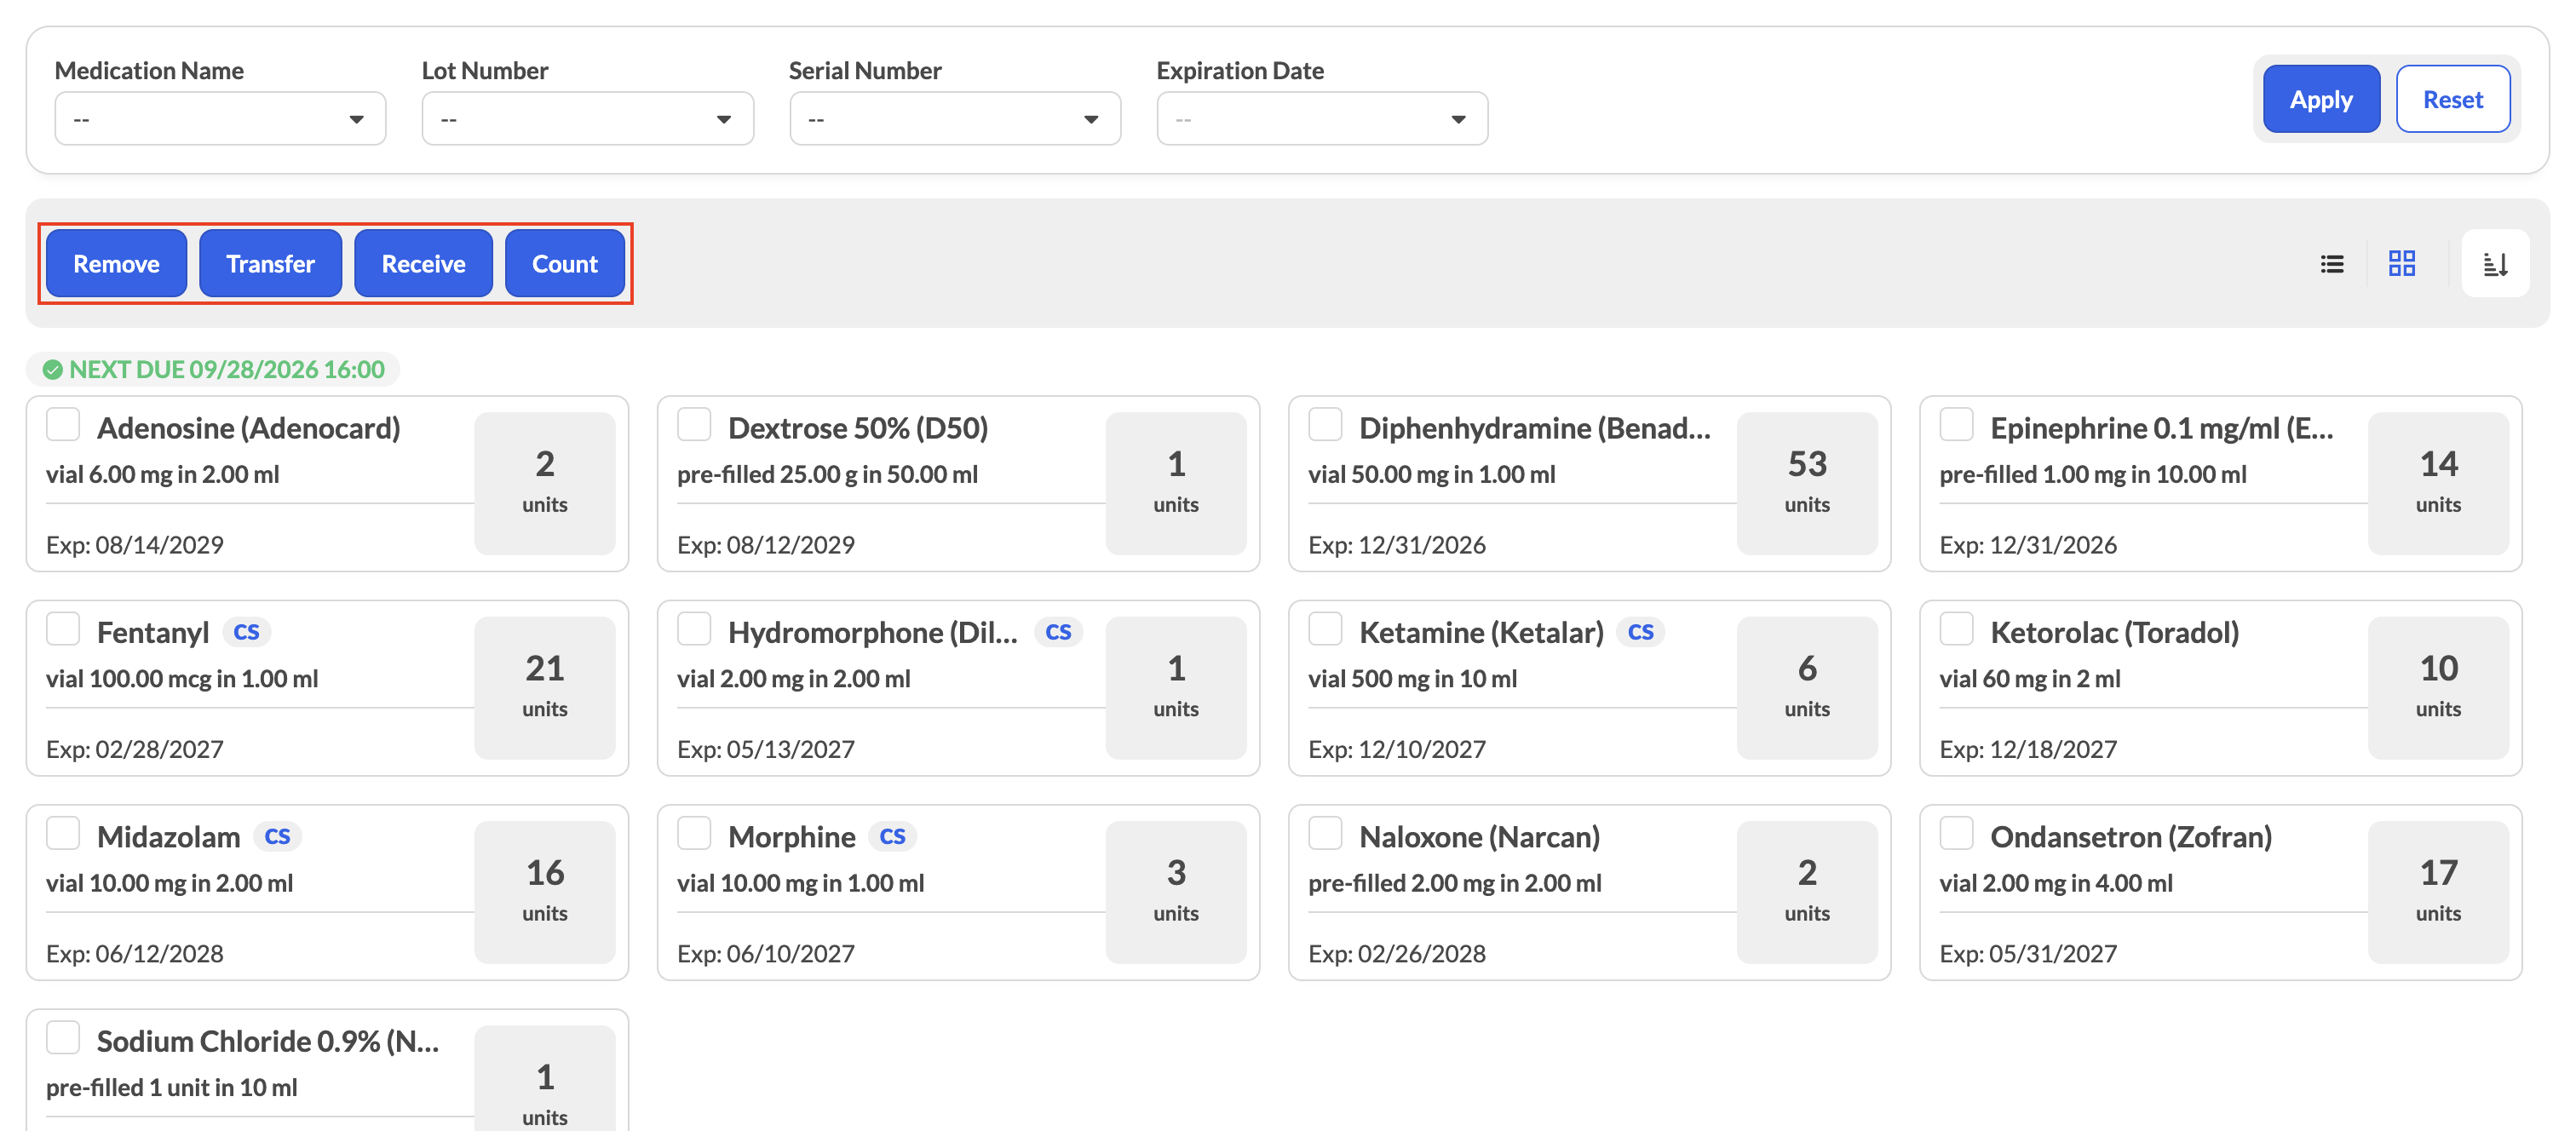The height and width of the screenshot is (1131, 2576).
Task: Click the Fentanyl 21 units box
Action: click(x=545, y=688)
